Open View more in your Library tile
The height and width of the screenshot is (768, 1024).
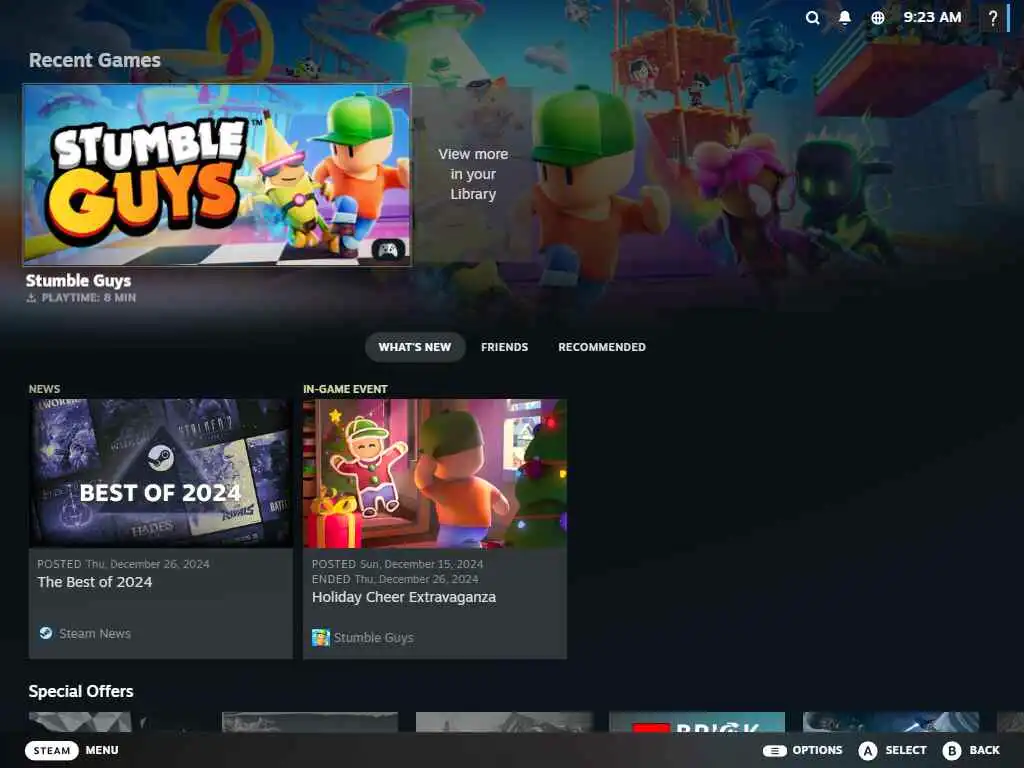click(x=473, y=174)
